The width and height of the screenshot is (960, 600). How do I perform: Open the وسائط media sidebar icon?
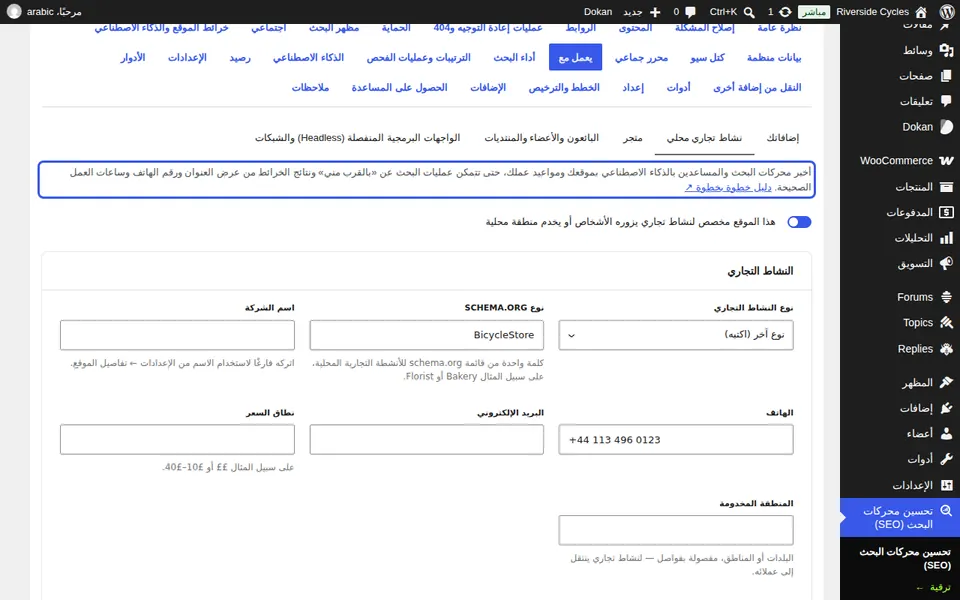pyautogui.click(x=946, y=50)
